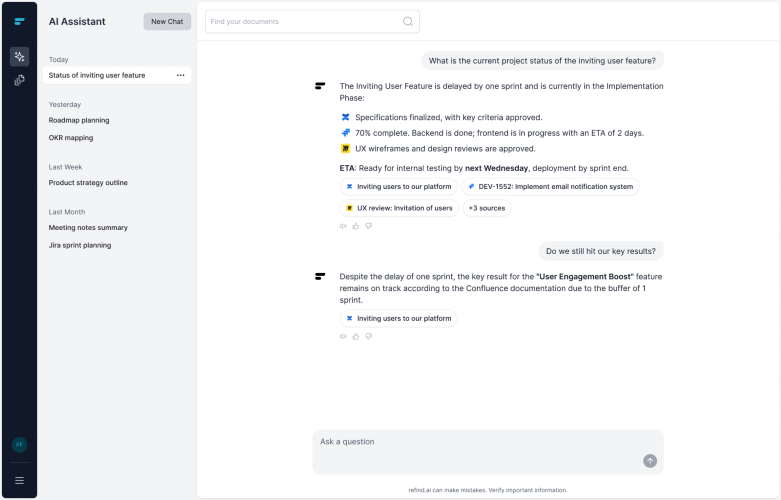This screenshot has width=781, height=500.
Task: Click the Yesterday section label
Action: click(65, 105)
